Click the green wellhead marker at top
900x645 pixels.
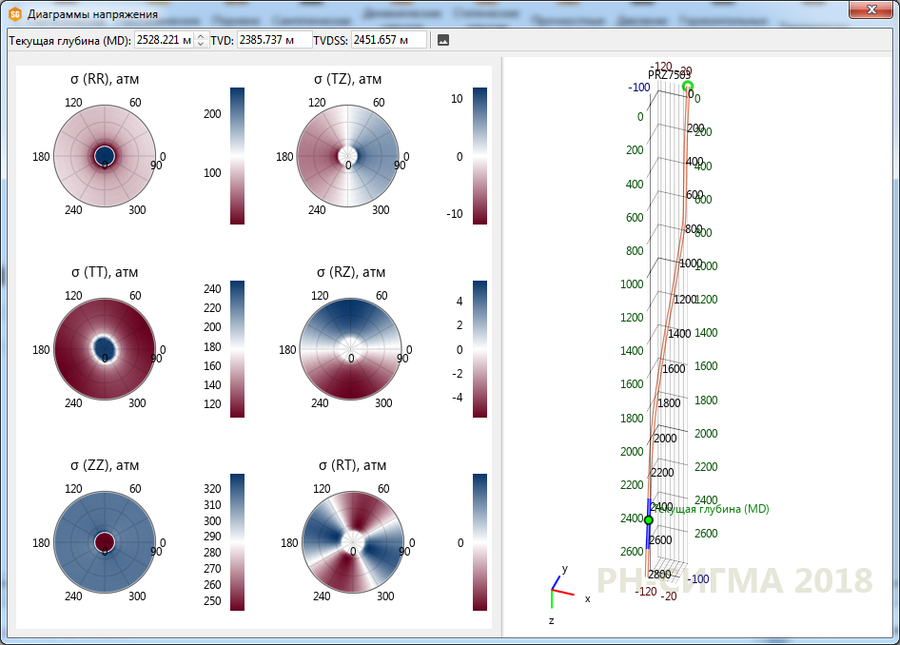pyautogui.click(x=687, y=87)
